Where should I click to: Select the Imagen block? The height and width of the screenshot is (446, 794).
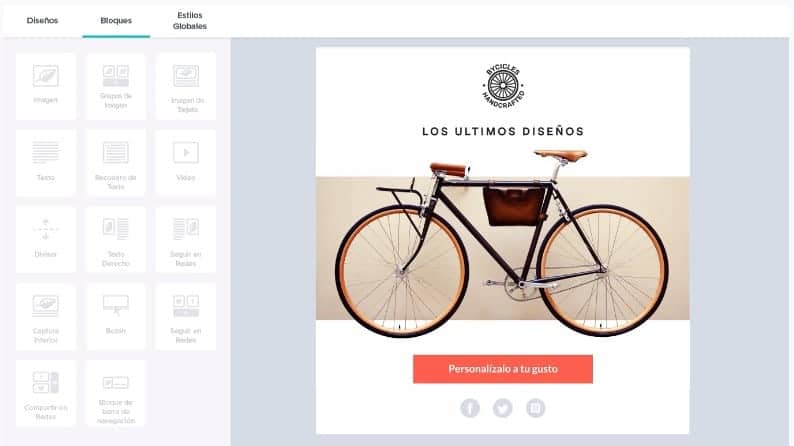(46, 87)
